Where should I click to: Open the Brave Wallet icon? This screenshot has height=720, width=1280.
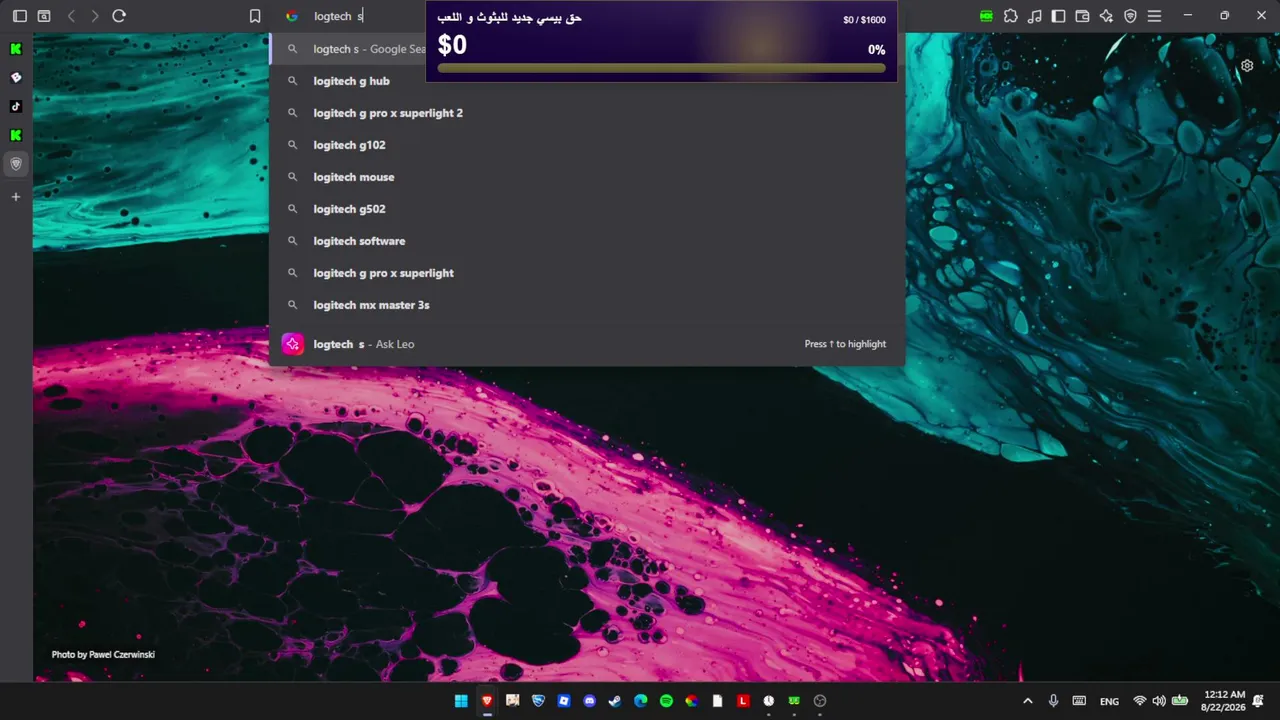tap(1082, 16)
